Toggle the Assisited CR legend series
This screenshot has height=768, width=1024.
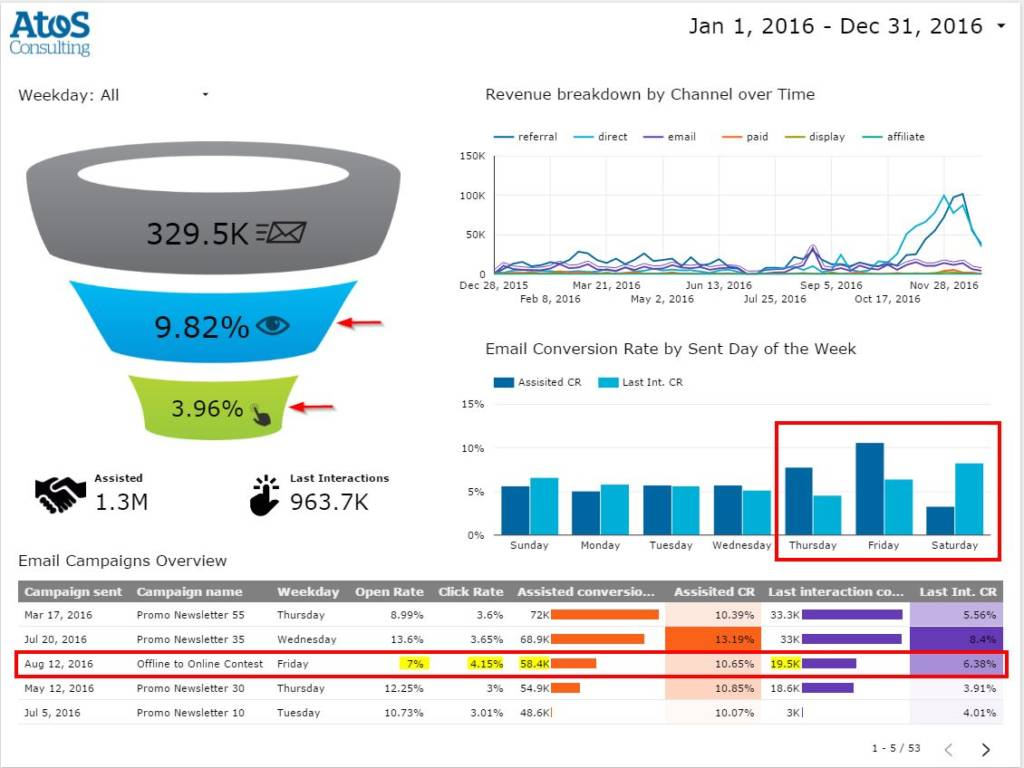pos(538,382)
